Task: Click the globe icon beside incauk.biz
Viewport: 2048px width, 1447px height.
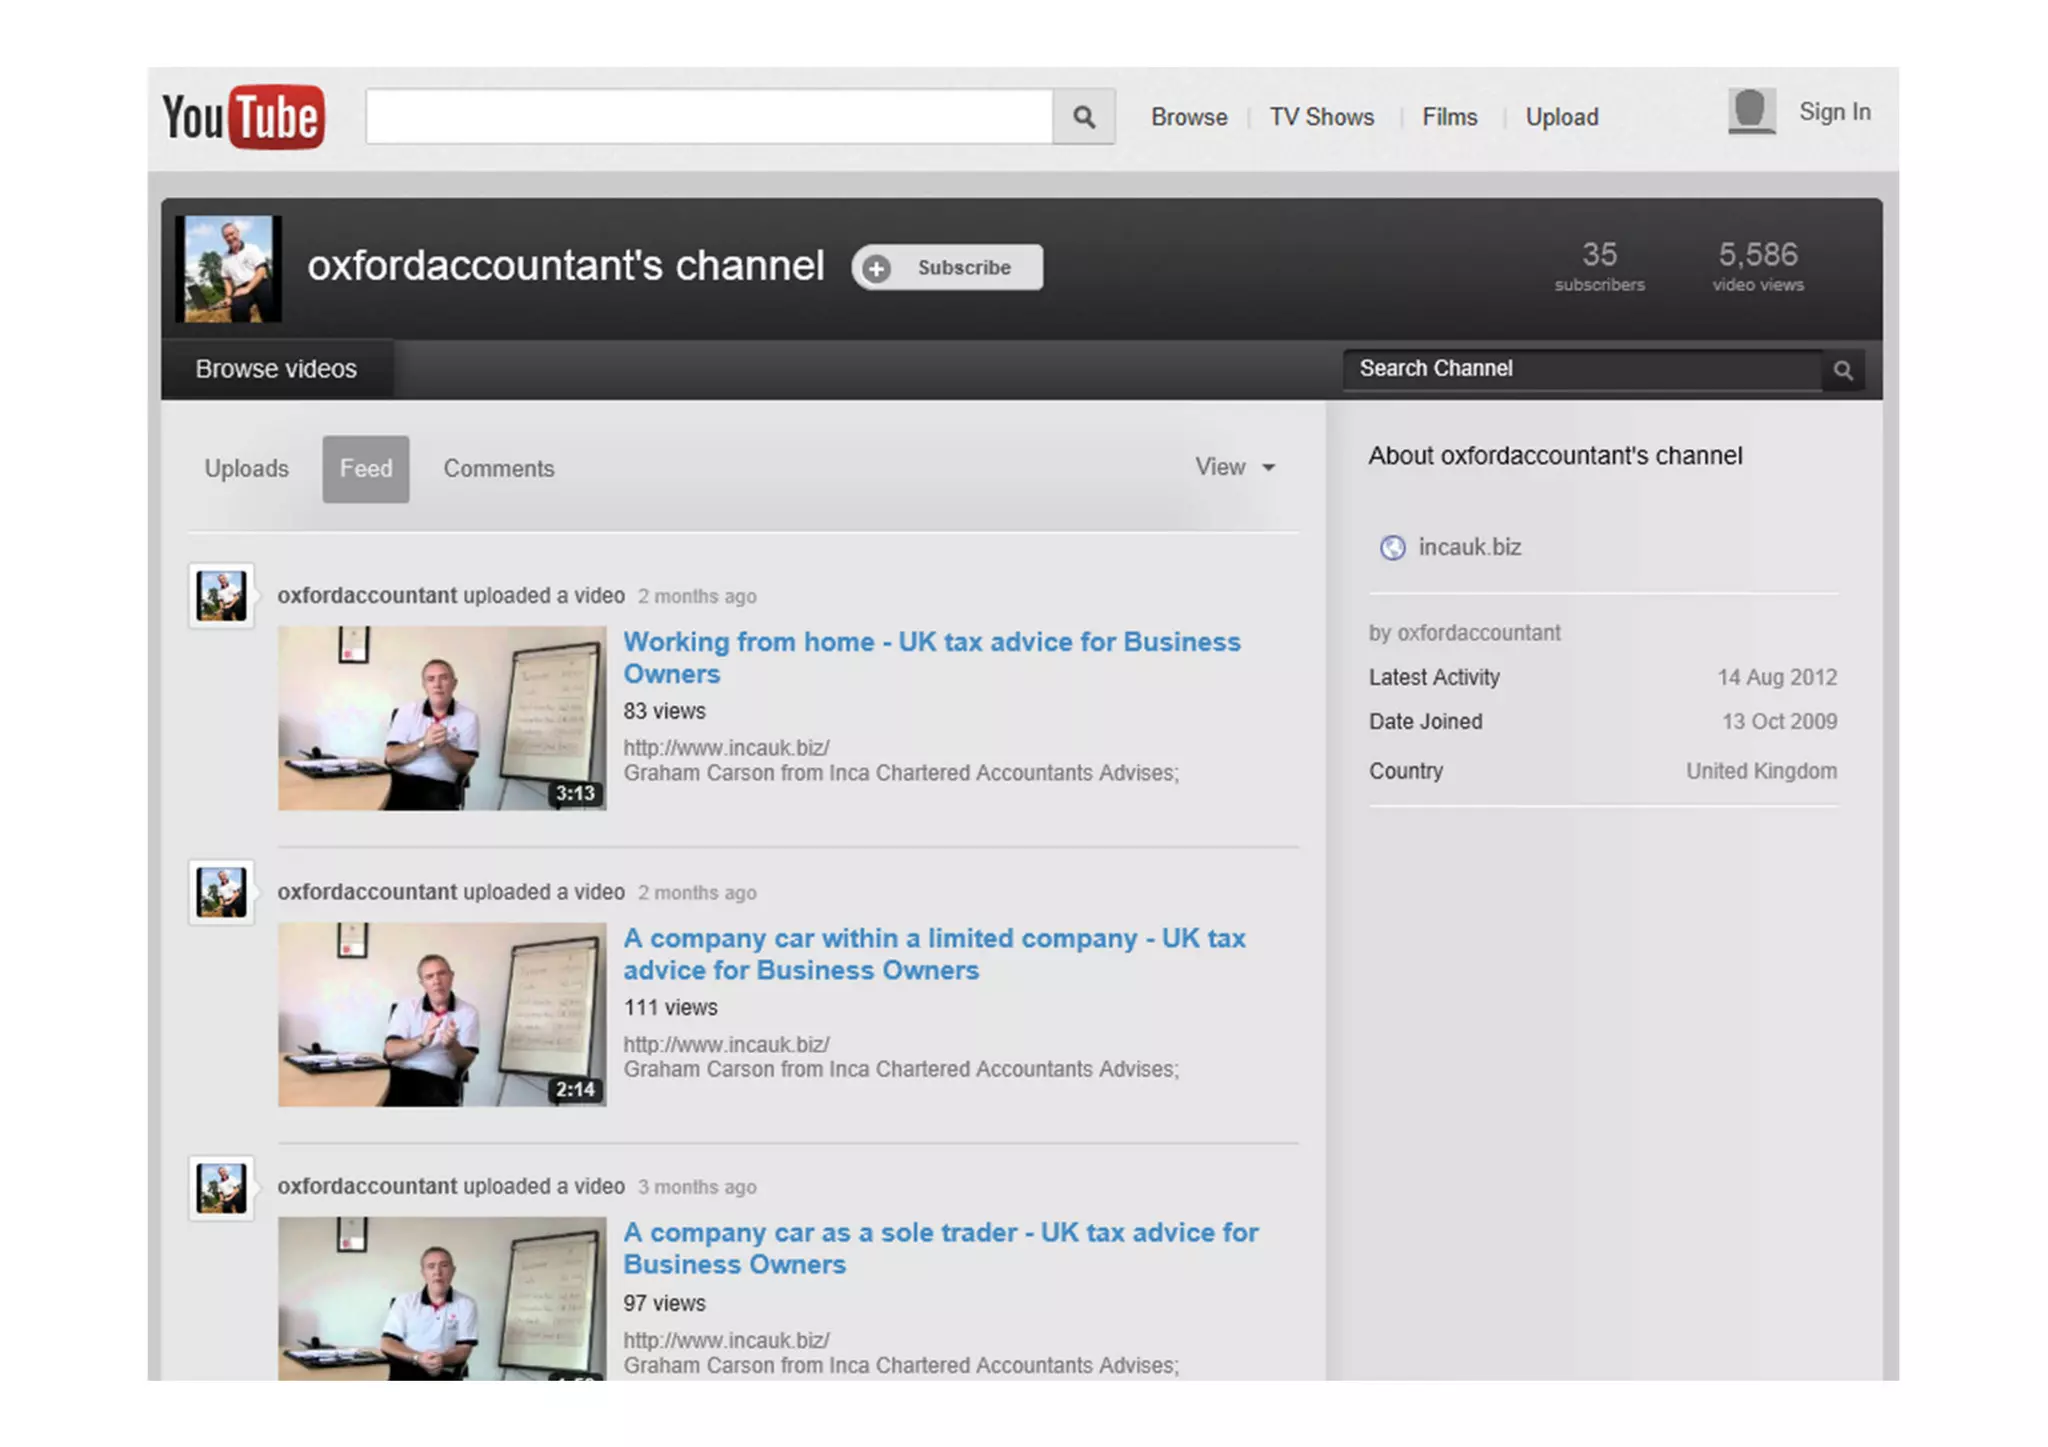Action: [1392, 548]
